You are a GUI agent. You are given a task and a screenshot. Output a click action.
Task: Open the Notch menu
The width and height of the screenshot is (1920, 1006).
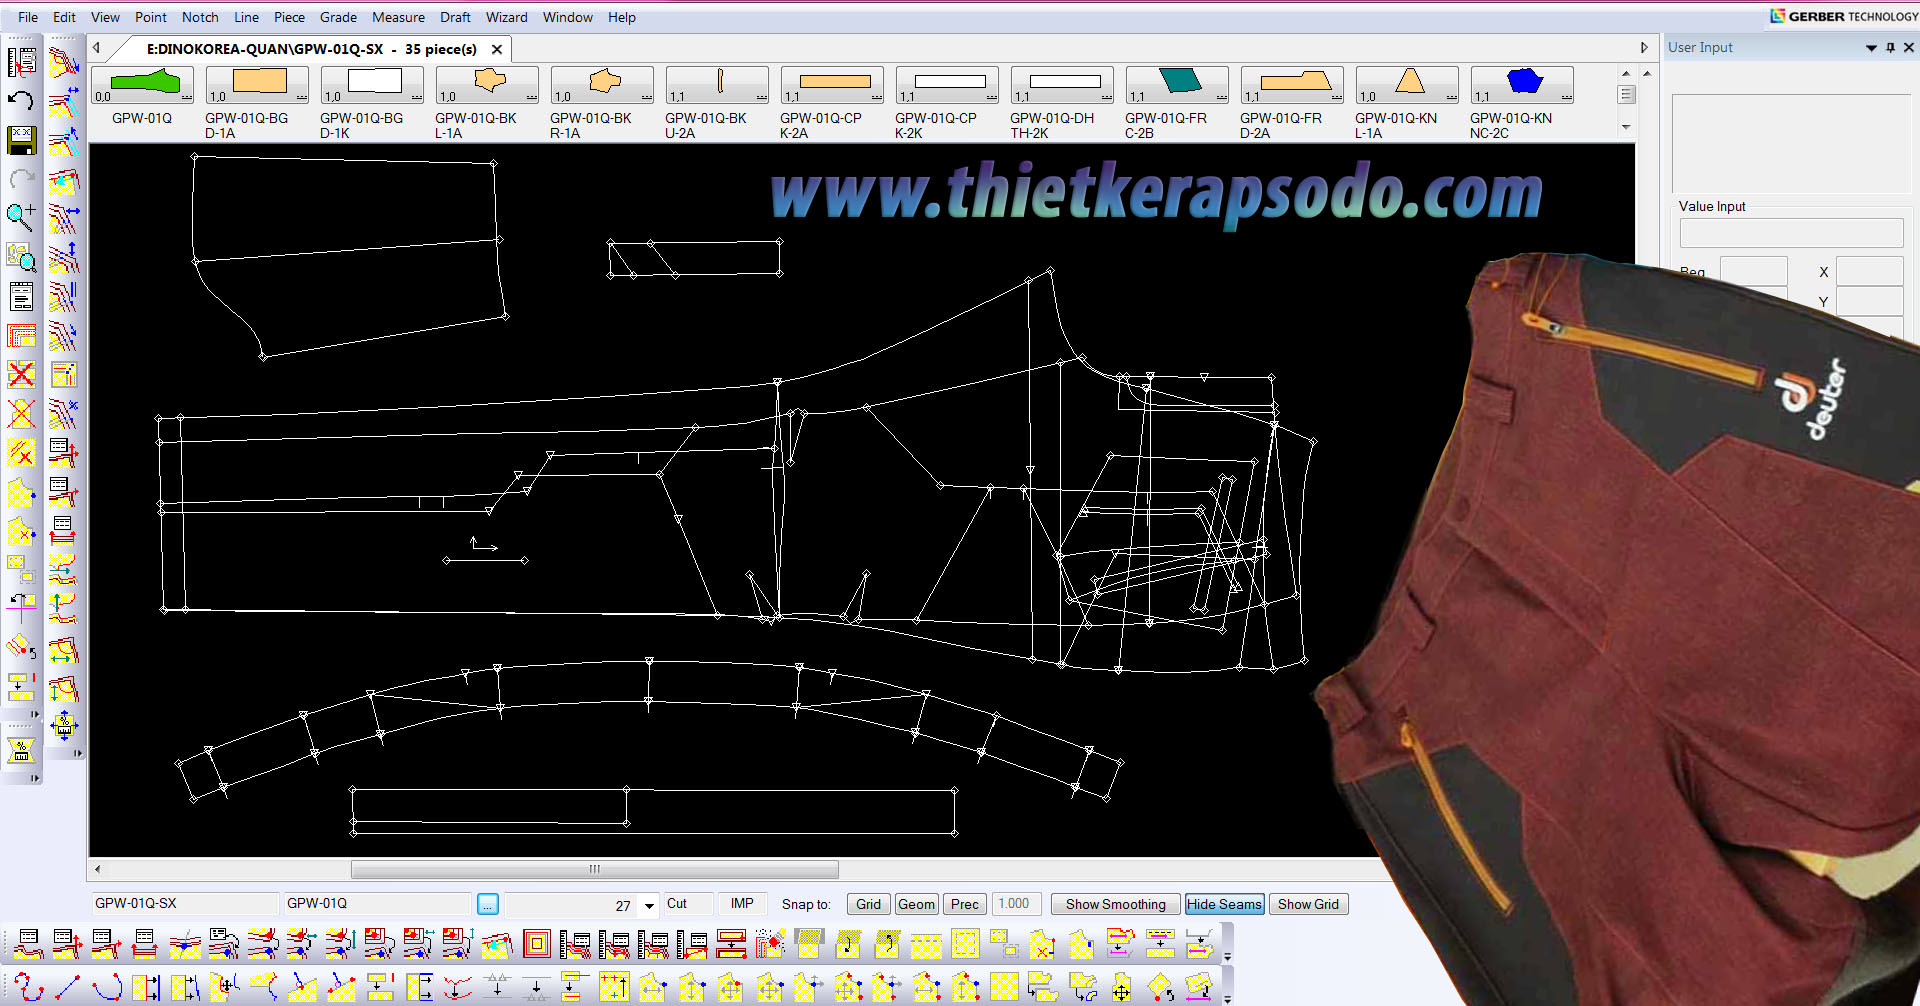pos(200,17)
